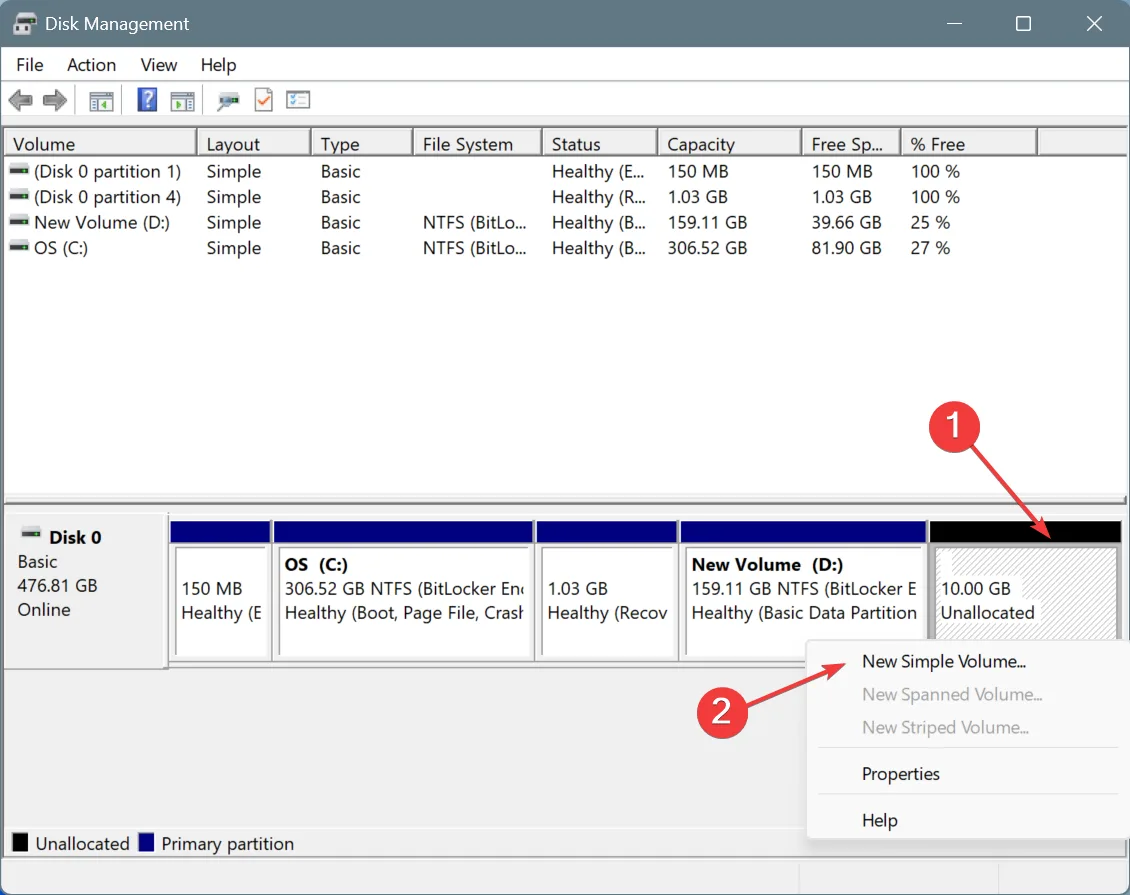Sort by the File System column header
The height and width of the screenshot is (895, 1130).
pos(478,144)
